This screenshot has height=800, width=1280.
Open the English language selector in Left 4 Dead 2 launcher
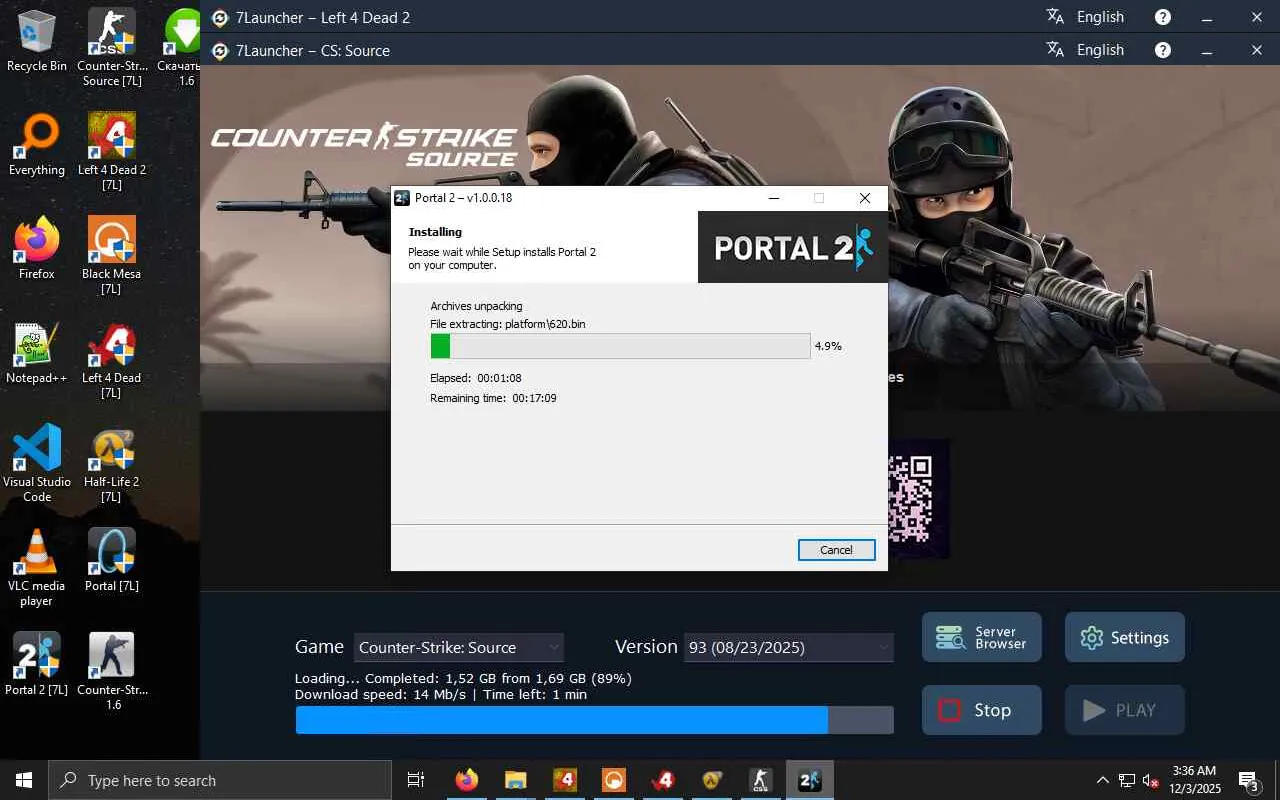[x=1085, y=17]
